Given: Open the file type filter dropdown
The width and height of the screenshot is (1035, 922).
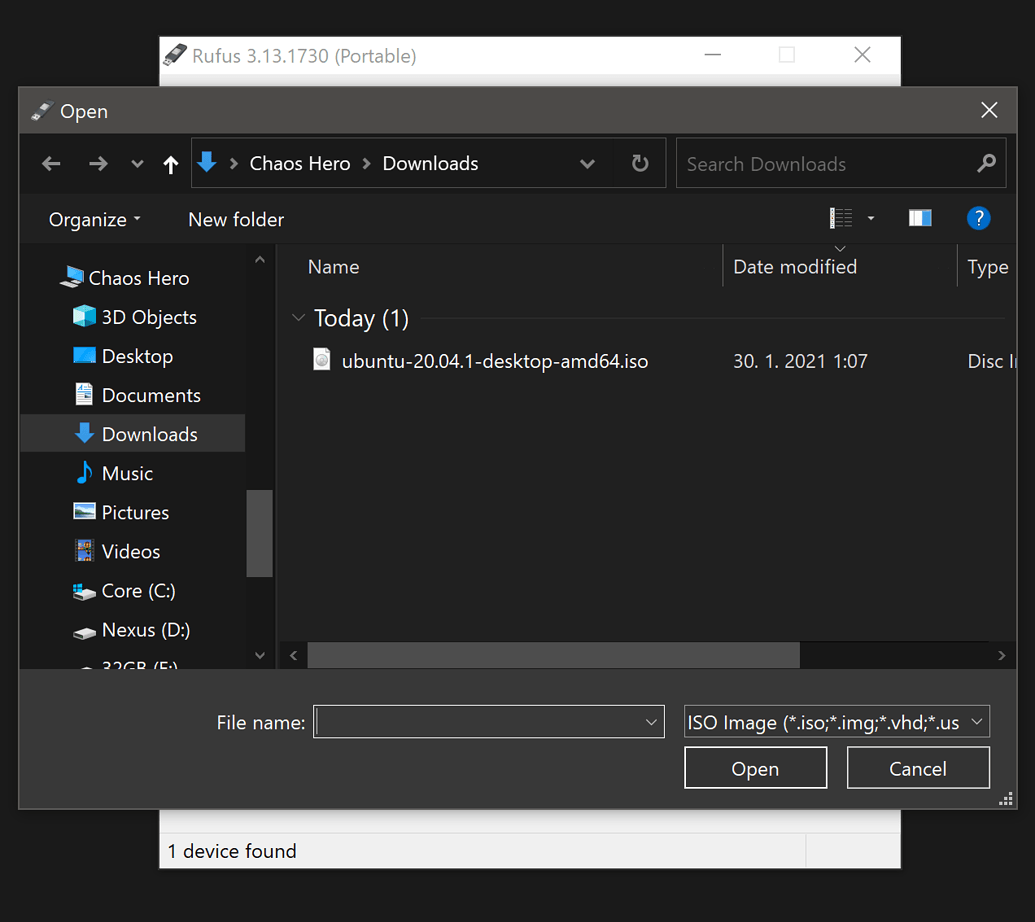Looking at the screenshot, I should click(x=836, y=721).
